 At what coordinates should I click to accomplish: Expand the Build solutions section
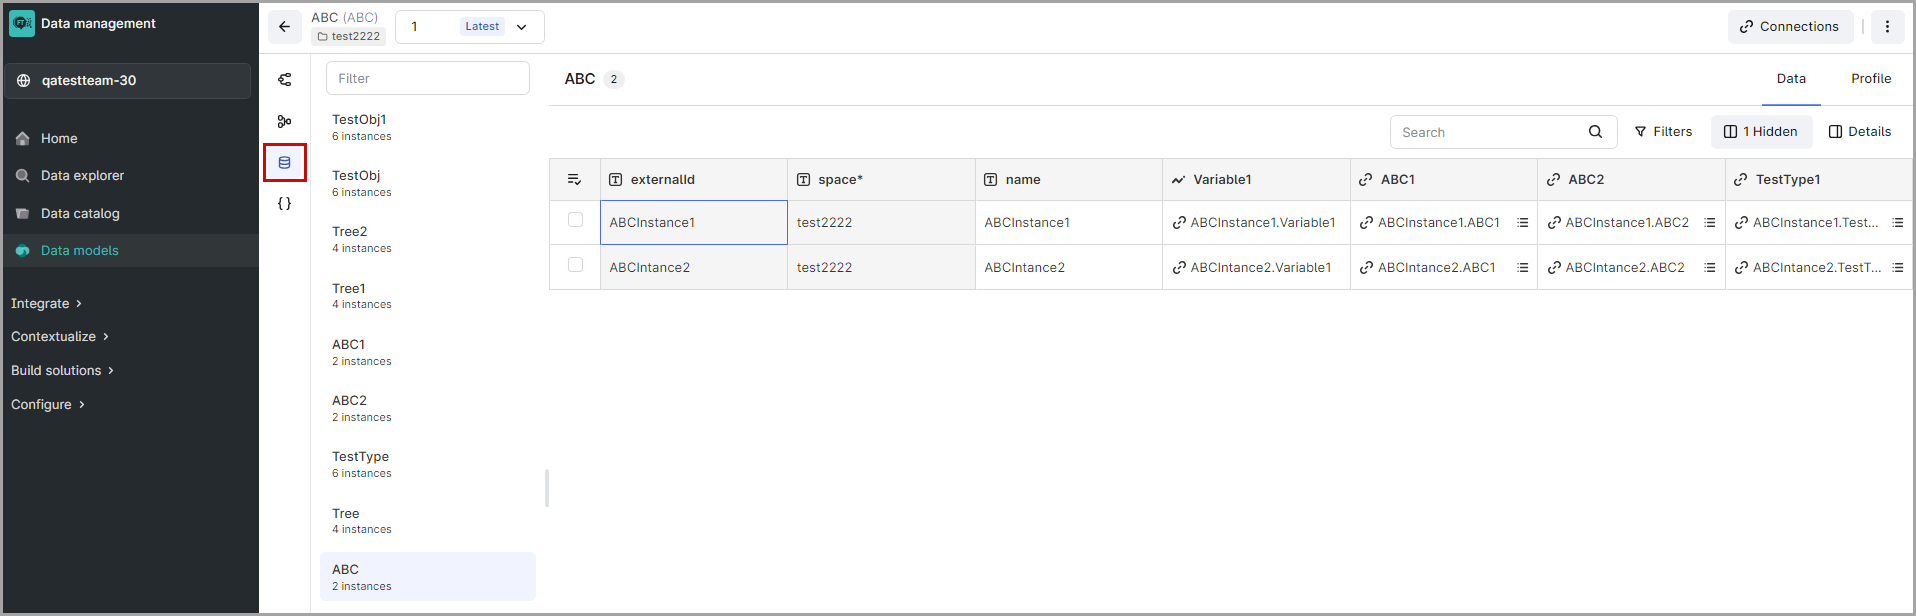click(62, 370)
